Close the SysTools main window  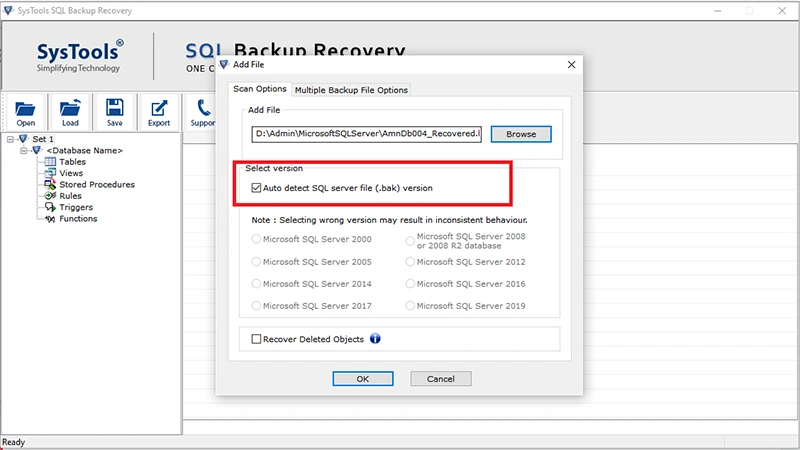782,10
